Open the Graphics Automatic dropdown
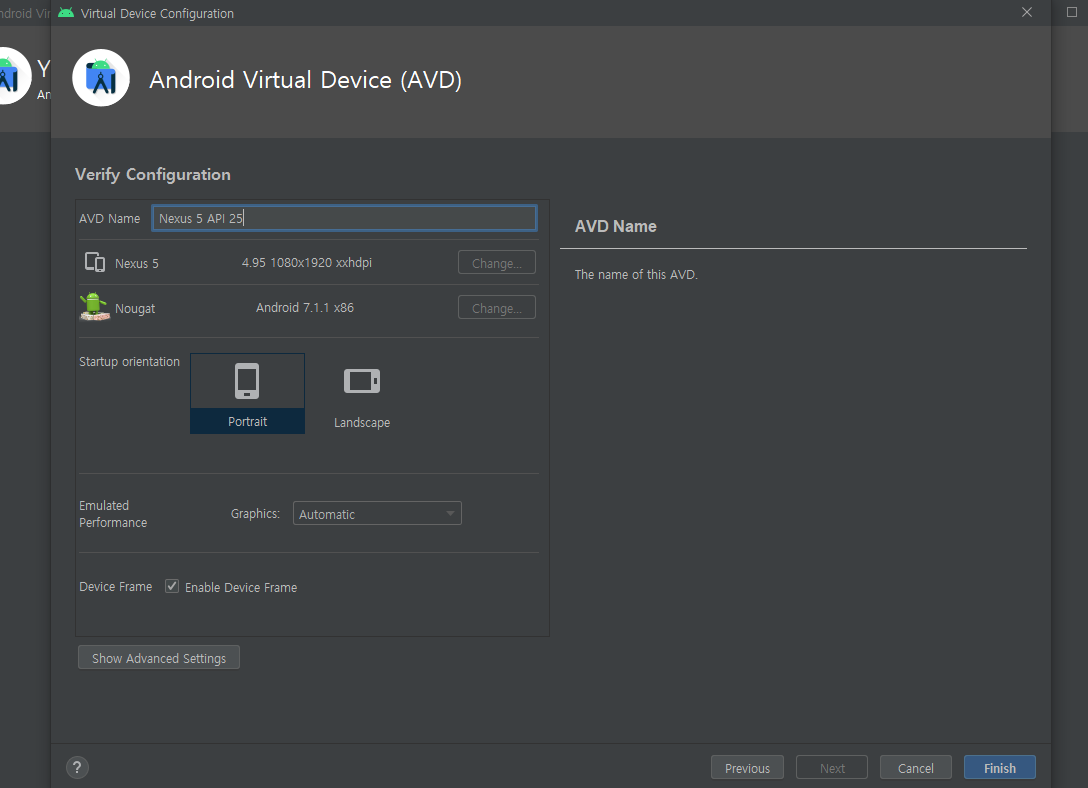 [377, 514]
